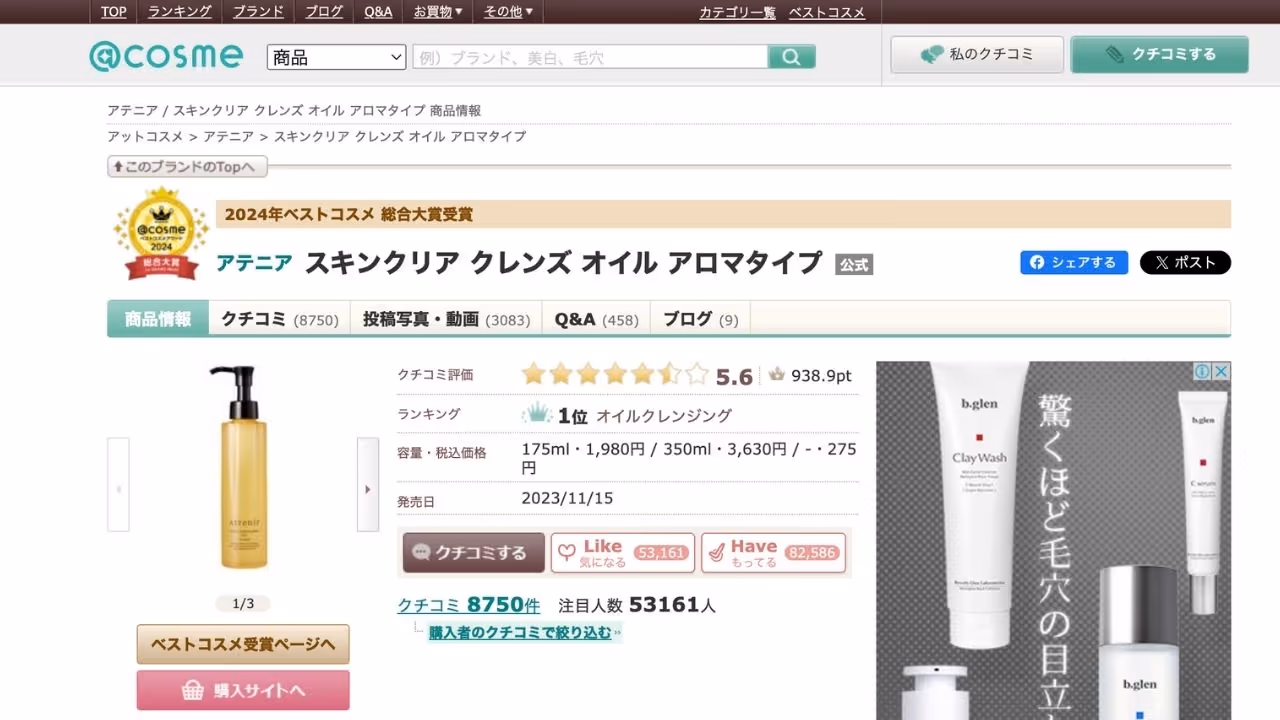Image resolution: width=1280 pixels, height=720 pixels.
Task: Switch to ブログ (9) tab
Action: [700, 319]
